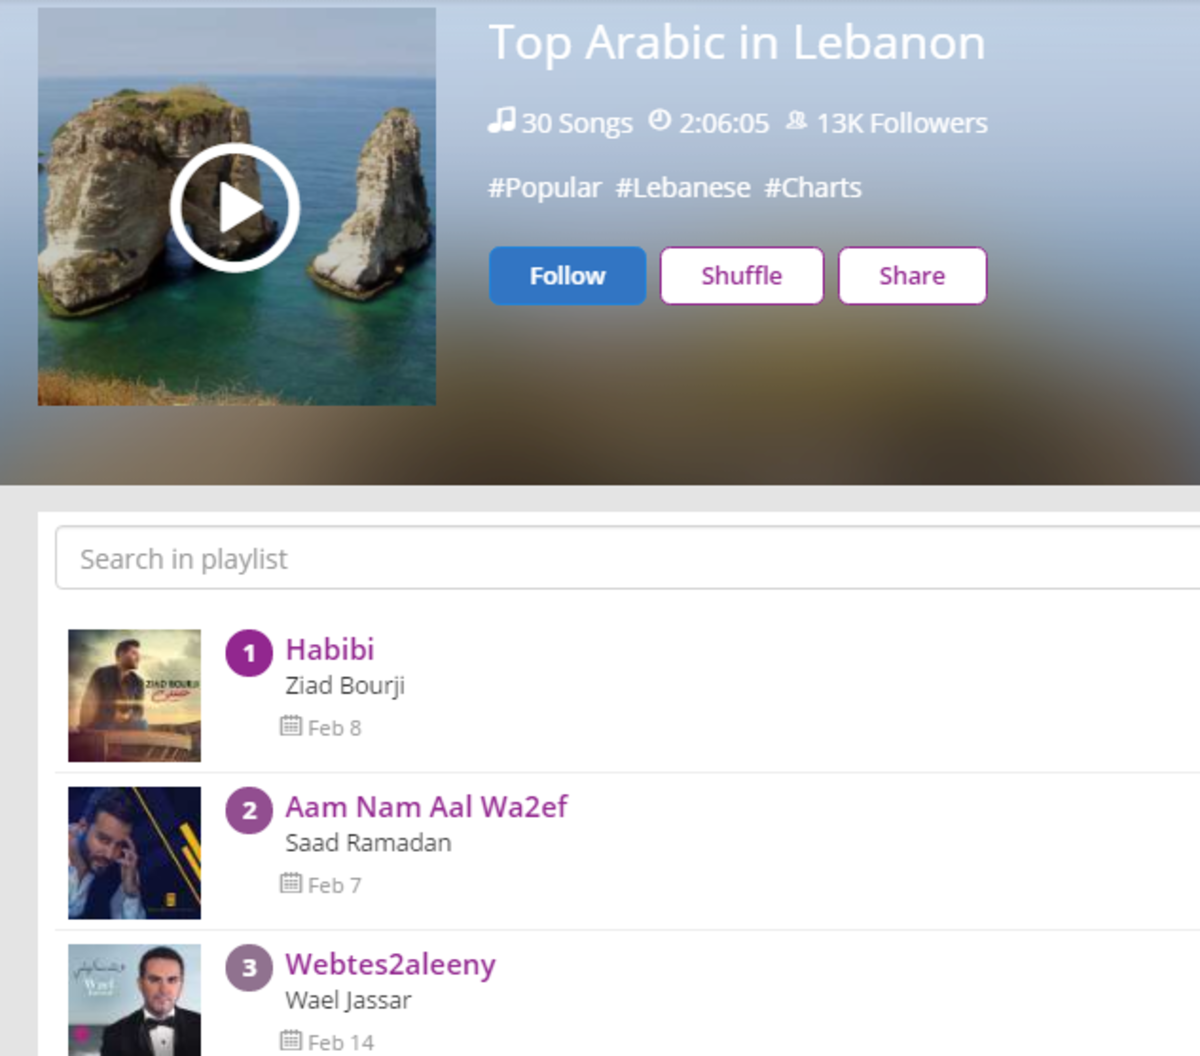Open the song Habibi
1200x1056 pixels.
[330, 649]
